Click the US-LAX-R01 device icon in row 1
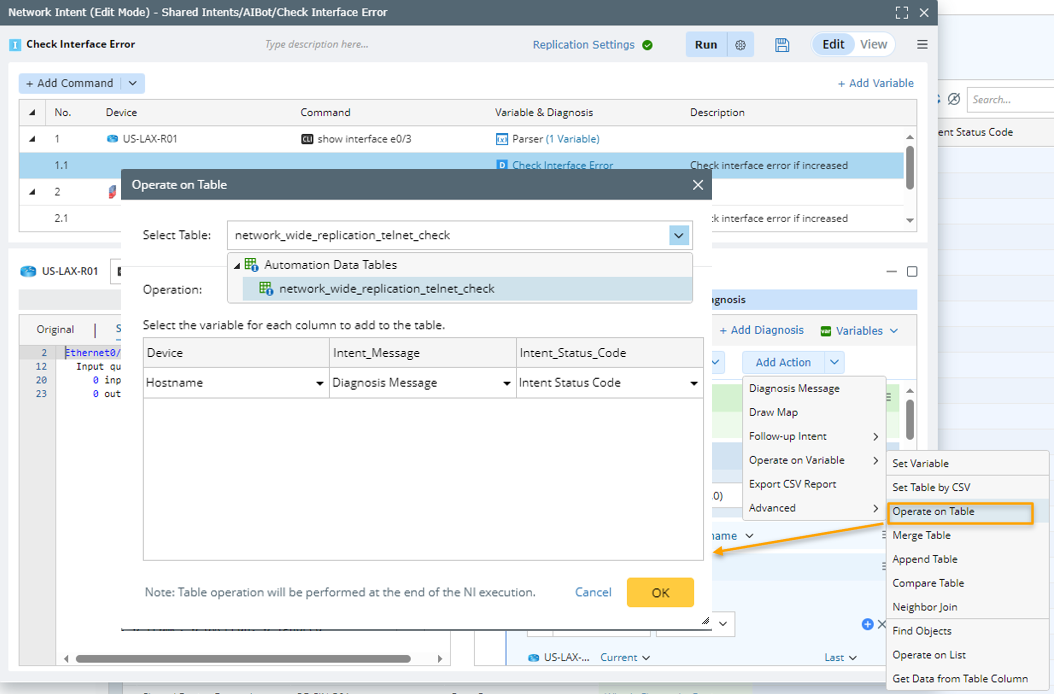Image resolution: width=1056 pixels, height=694 pixels. pos(112,139)
